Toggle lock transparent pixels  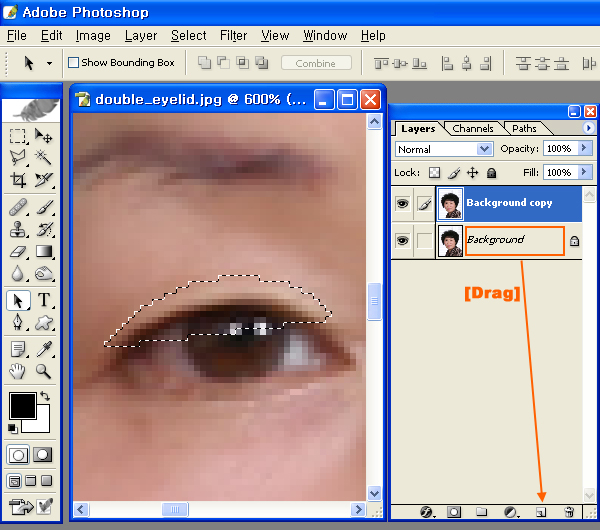pos(434,173)
